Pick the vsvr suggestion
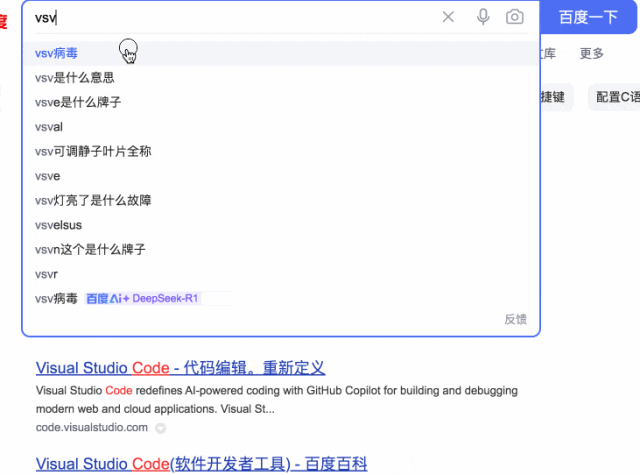Viewport: 640px width, 475px height. 282,274
